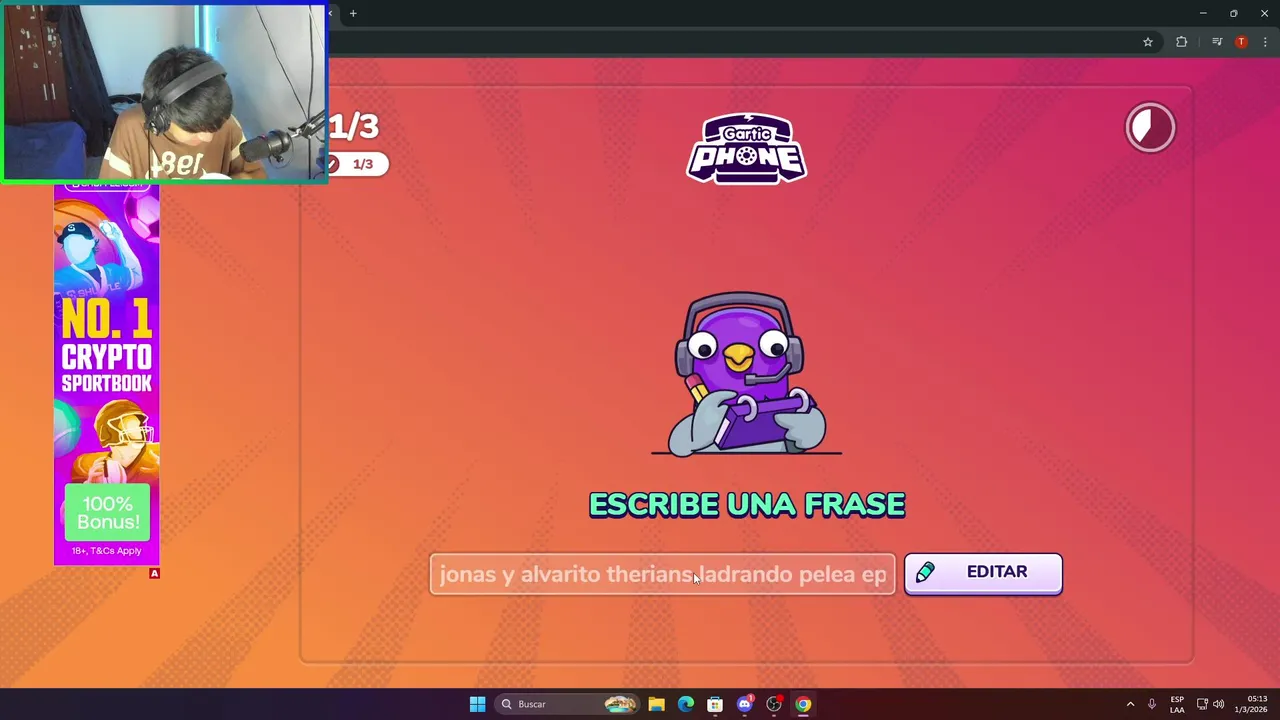1280x720 pixels.
Task: Open OBS Studio from taskbar
Action: (x=774, y=704)
